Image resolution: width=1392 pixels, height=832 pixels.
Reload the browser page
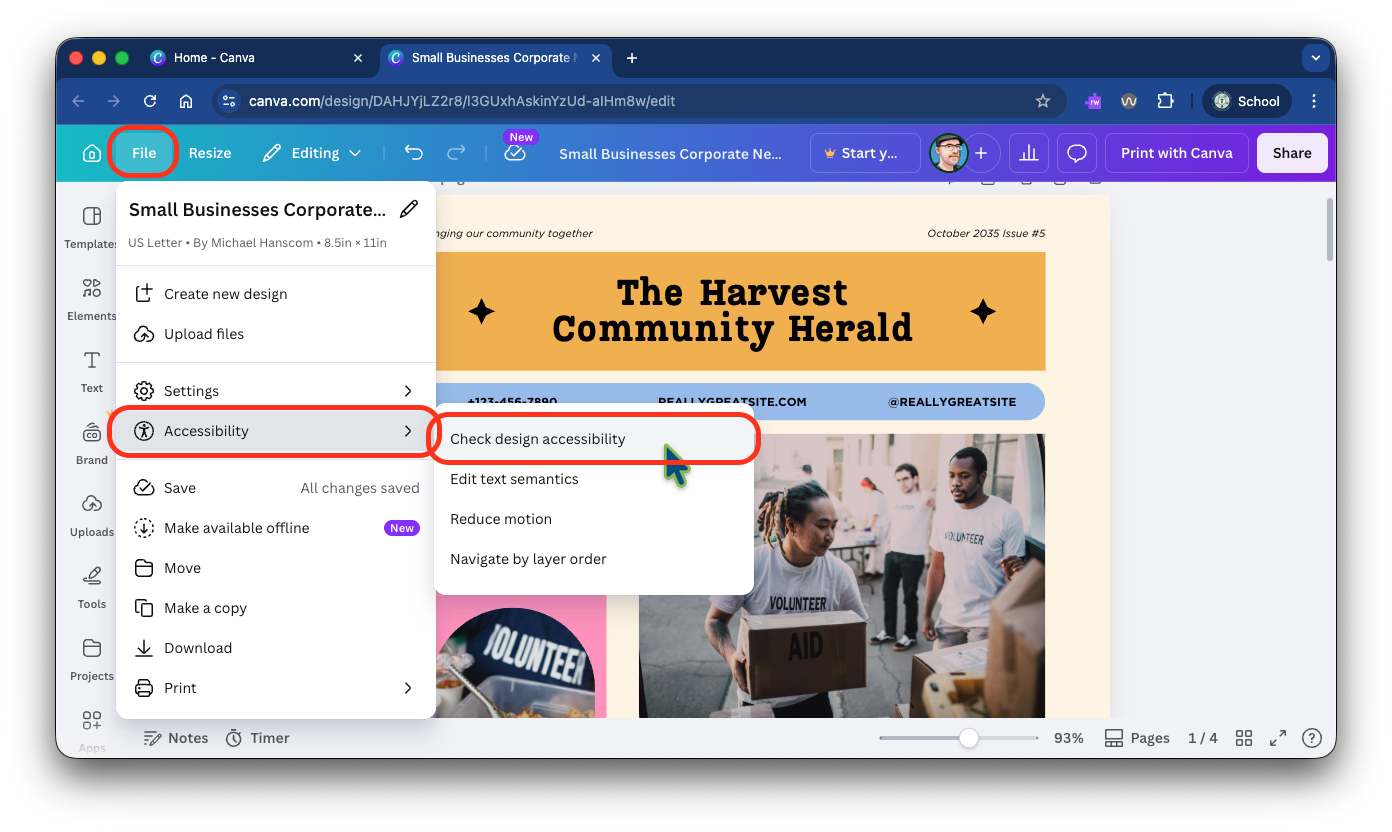click(x=150, y=101)
